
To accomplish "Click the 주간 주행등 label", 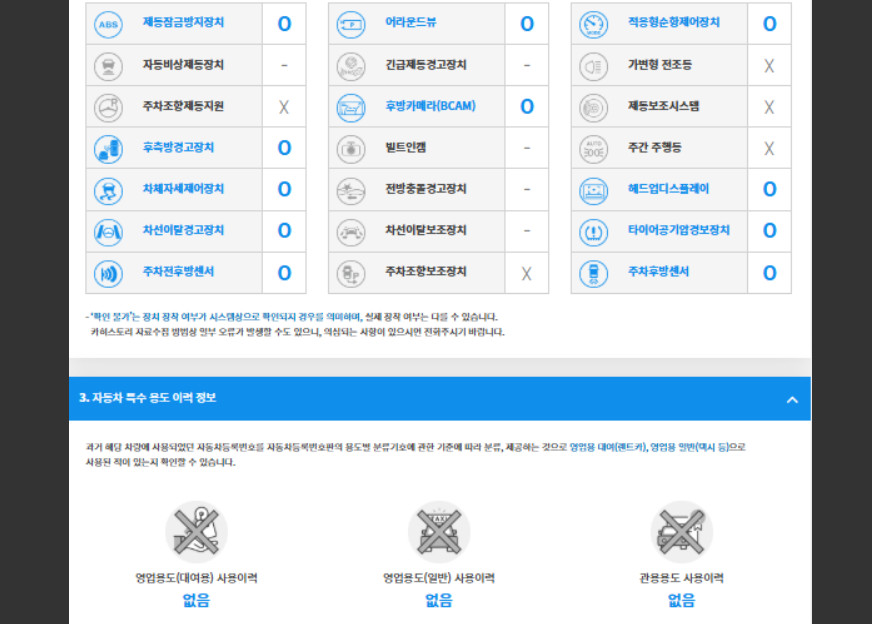I will coord(655,147).
